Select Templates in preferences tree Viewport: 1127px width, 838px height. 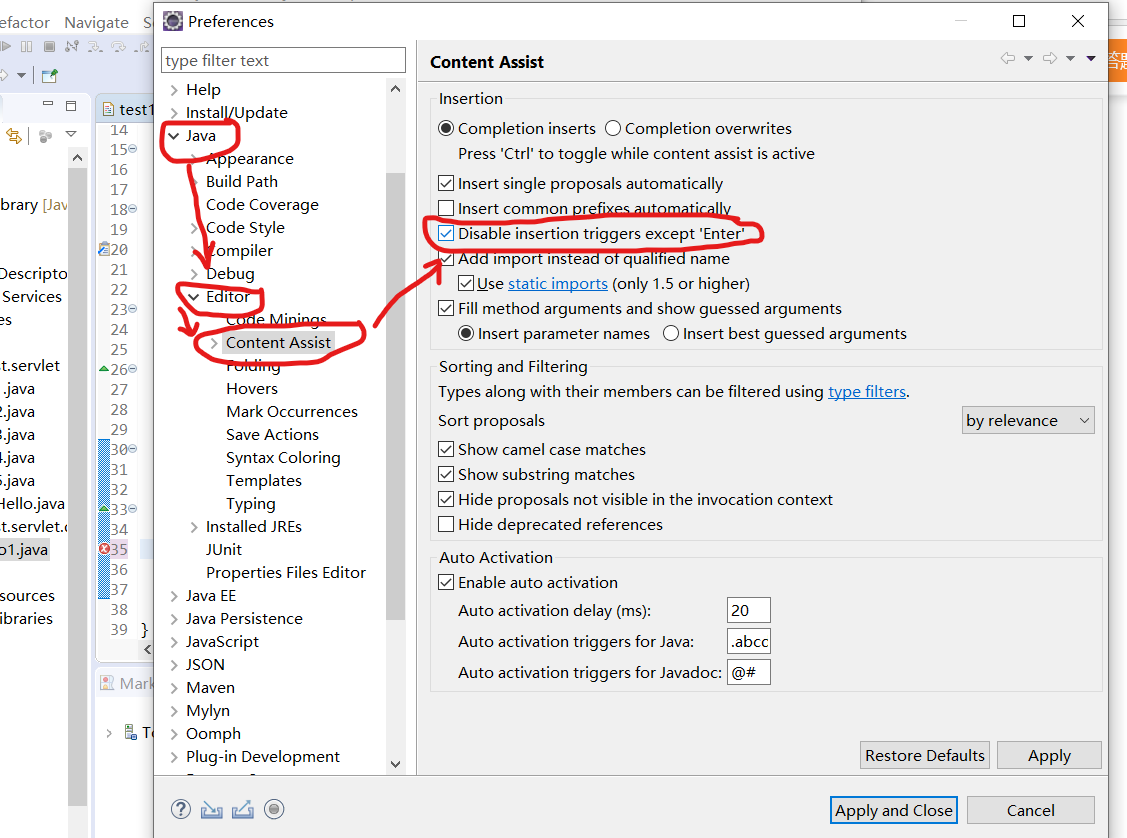pos(264,481)
